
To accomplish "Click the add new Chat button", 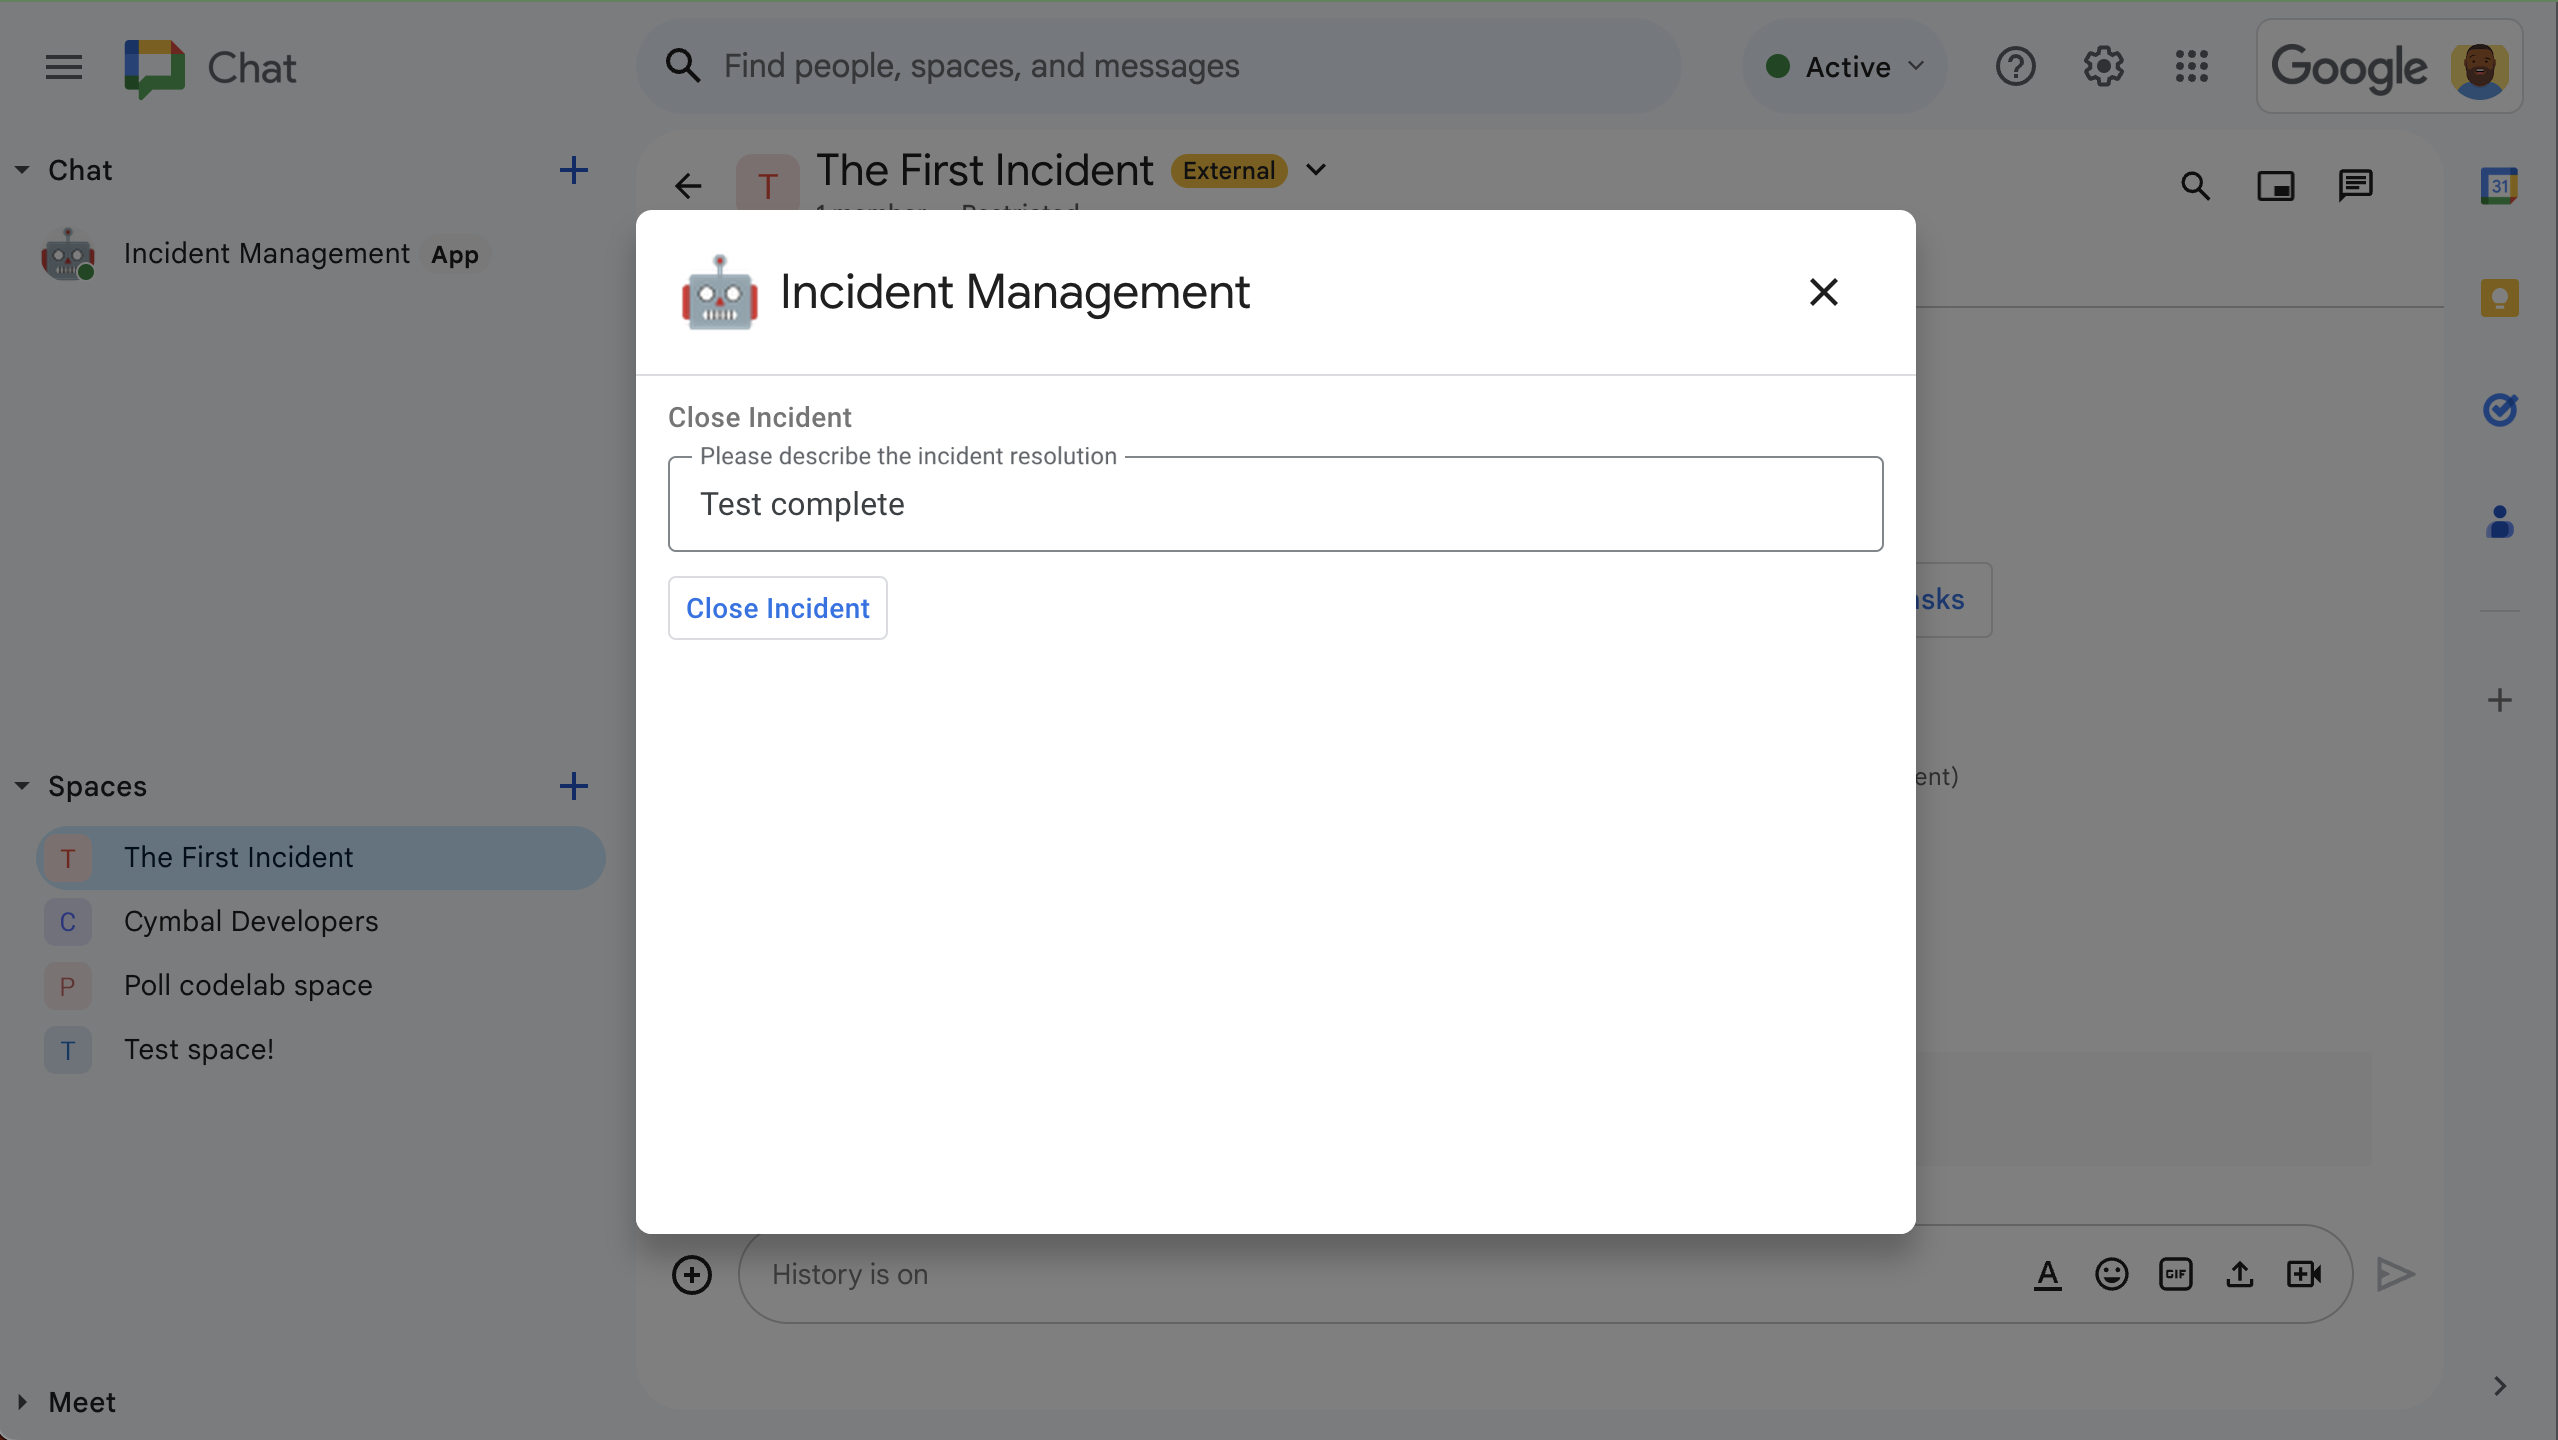I will 573,170.
